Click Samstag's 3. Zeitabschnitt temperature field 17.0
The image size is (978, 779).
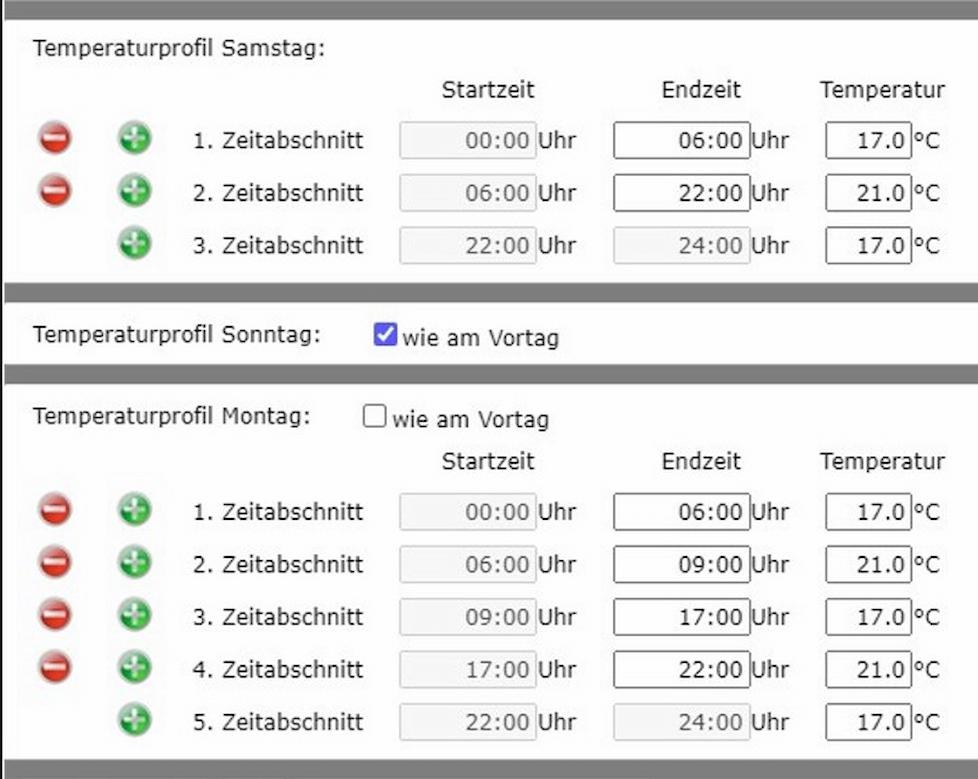(869, 244)
